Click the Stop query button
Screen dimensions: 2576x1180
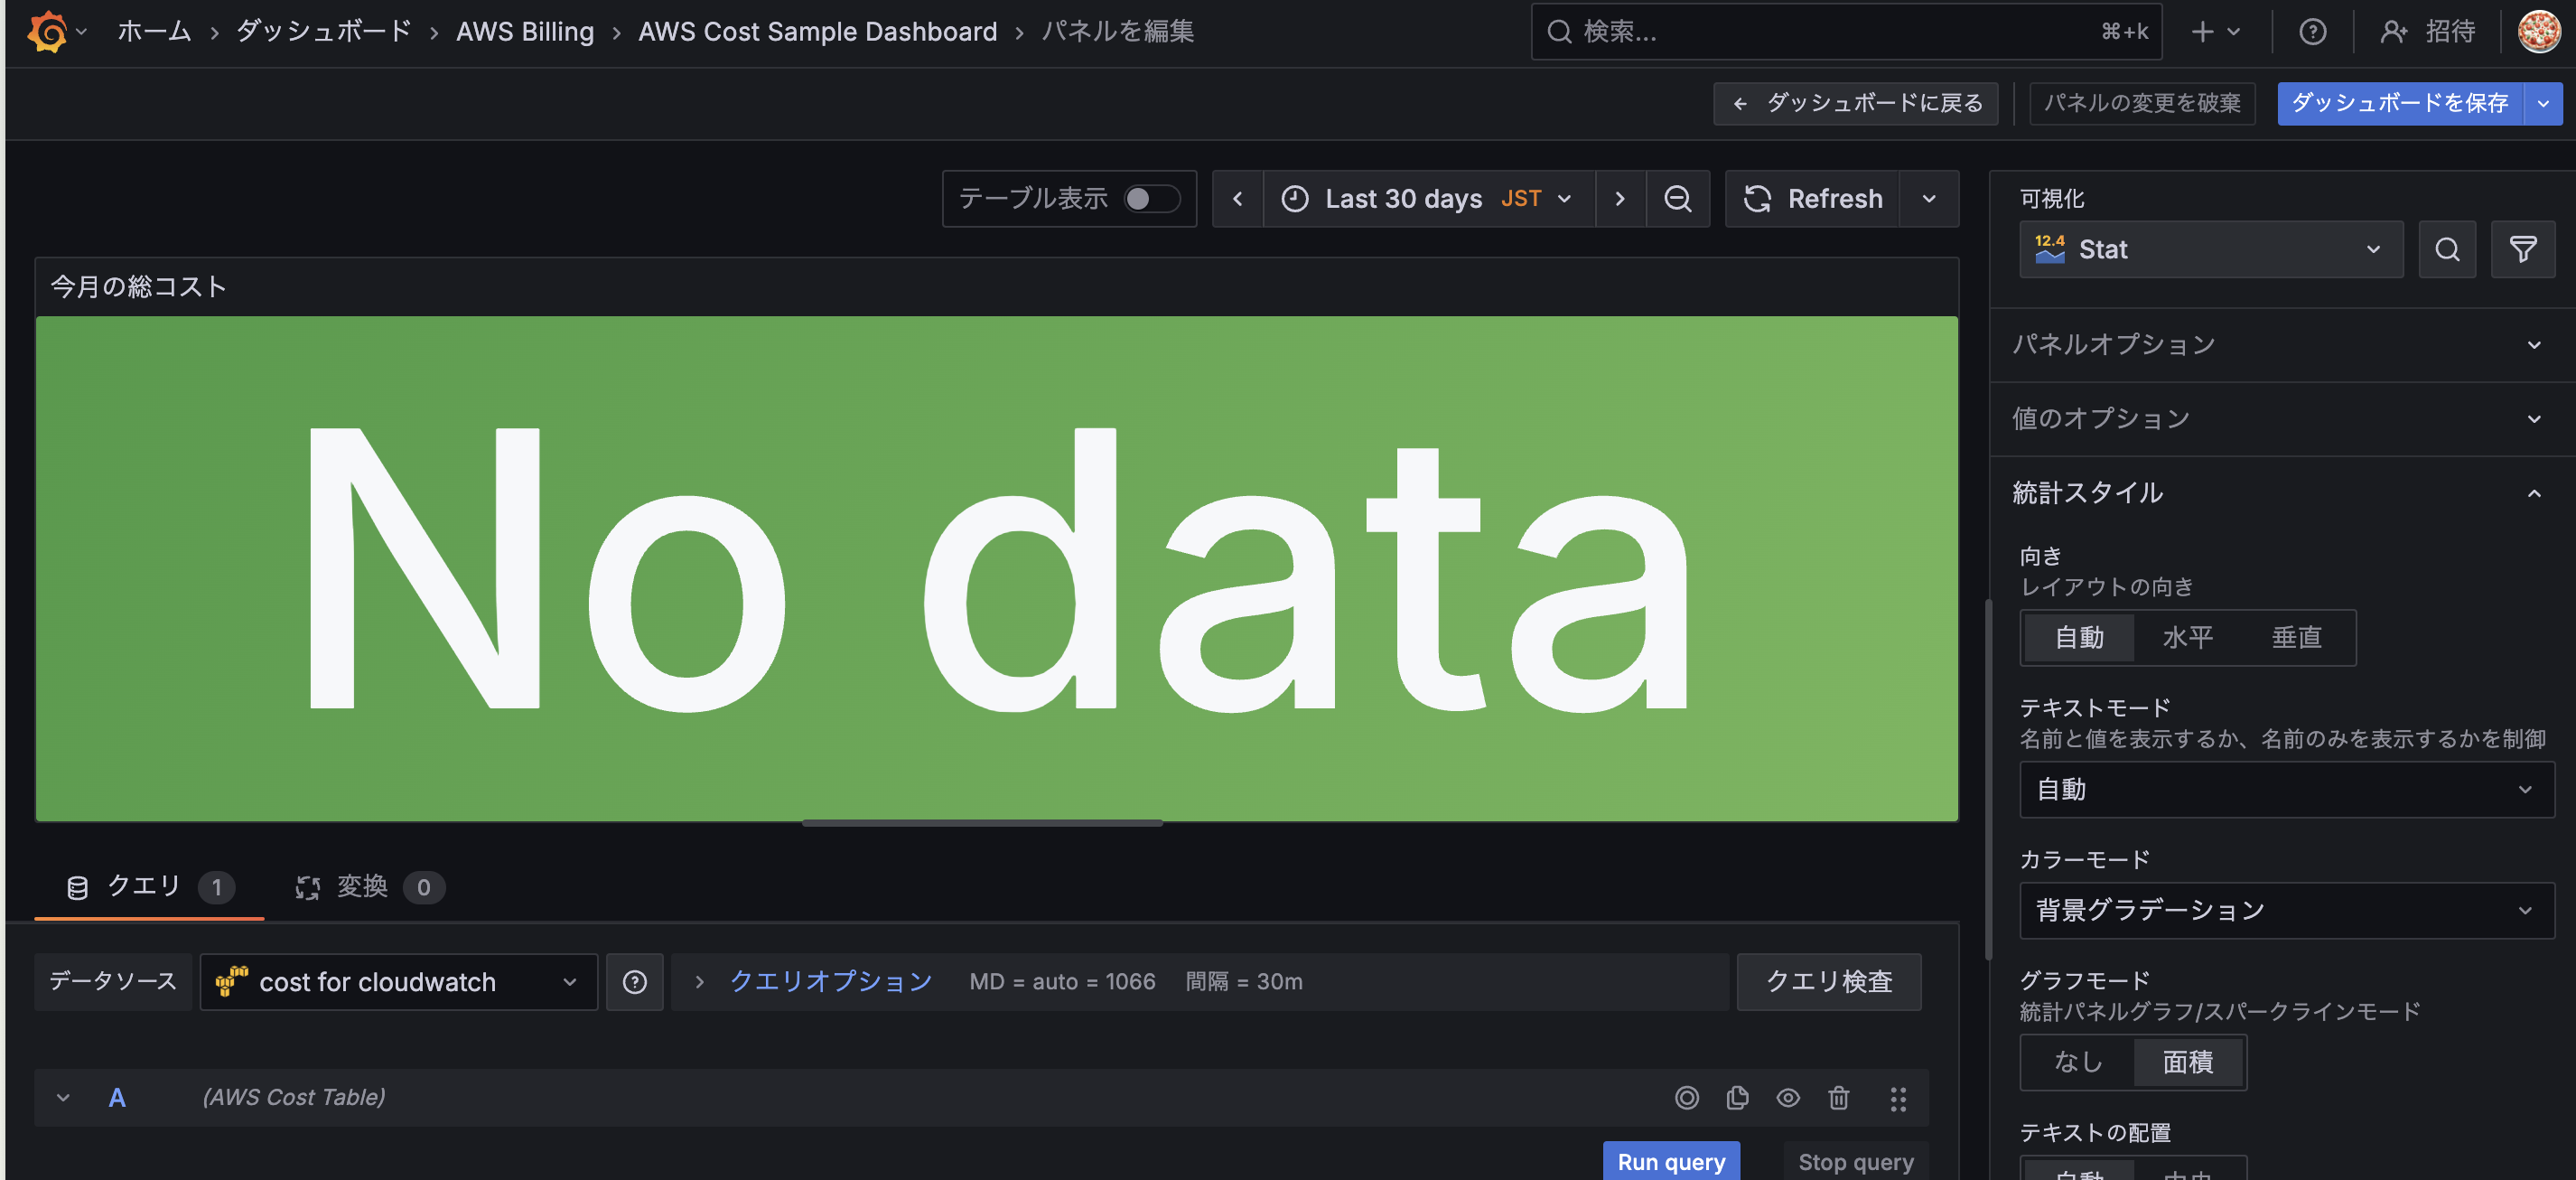(1856, 1162)
